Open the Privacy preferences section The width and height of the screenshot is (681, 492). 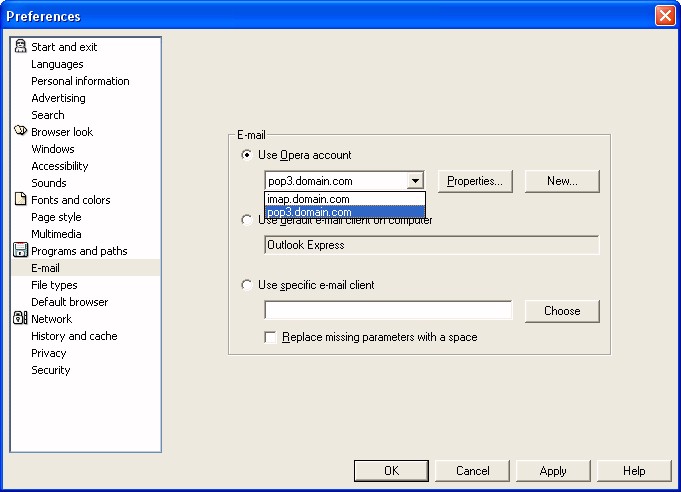(x=48, y=353)
